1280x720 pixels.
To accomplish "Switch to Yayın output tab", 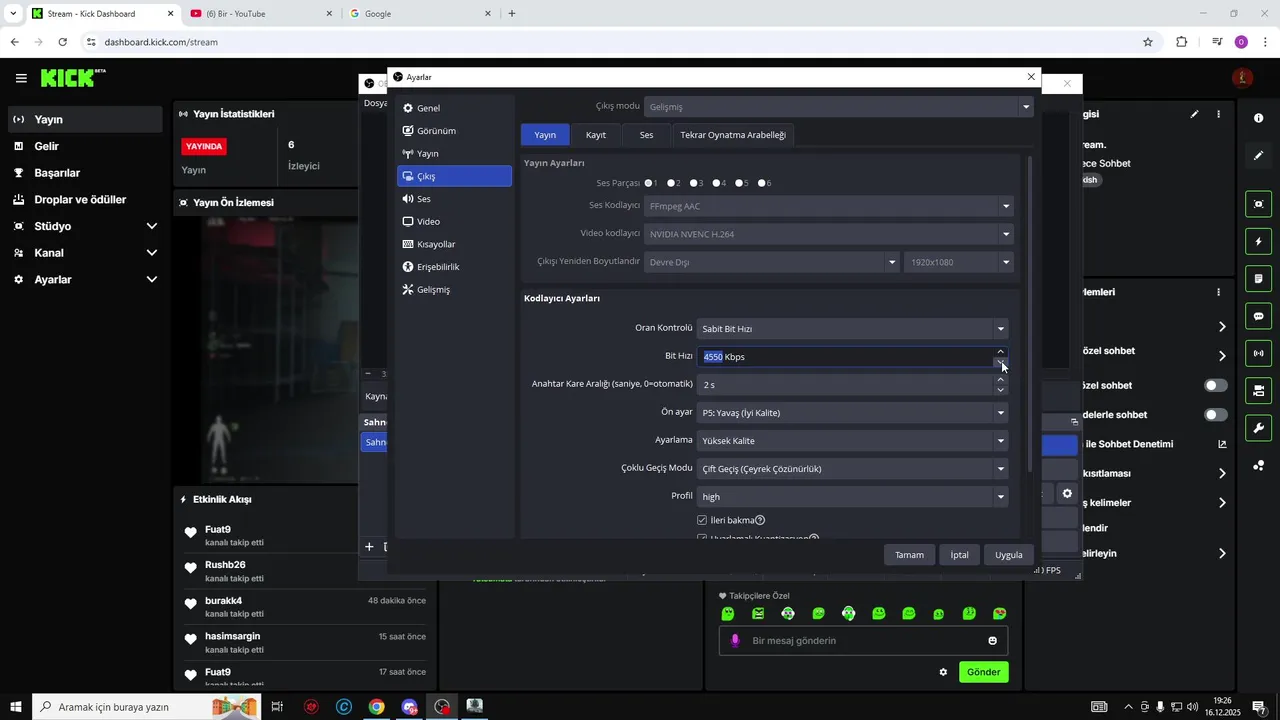I will 545,135.
